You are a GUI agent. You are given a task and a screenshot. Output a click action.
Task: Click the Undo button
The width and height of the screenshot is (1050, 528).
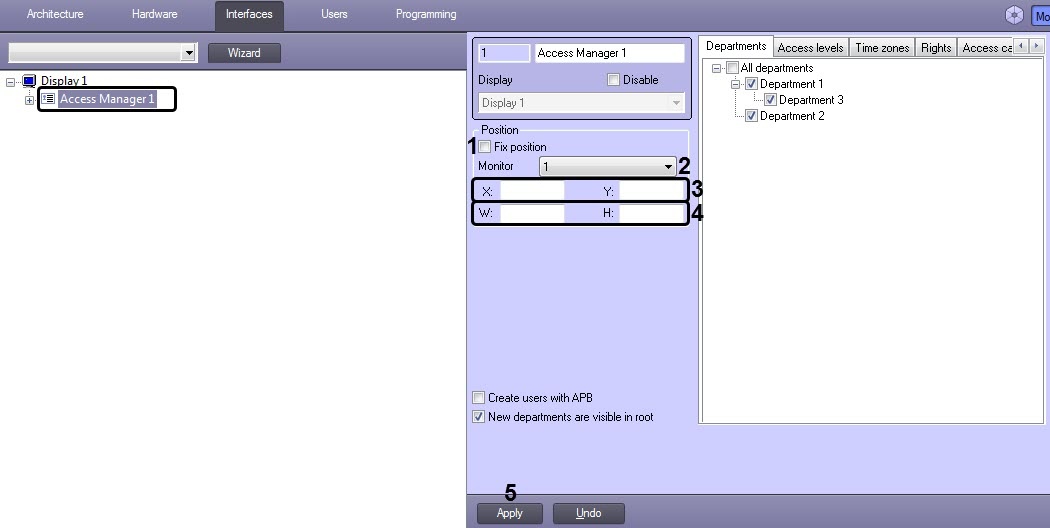coord(589,513)
